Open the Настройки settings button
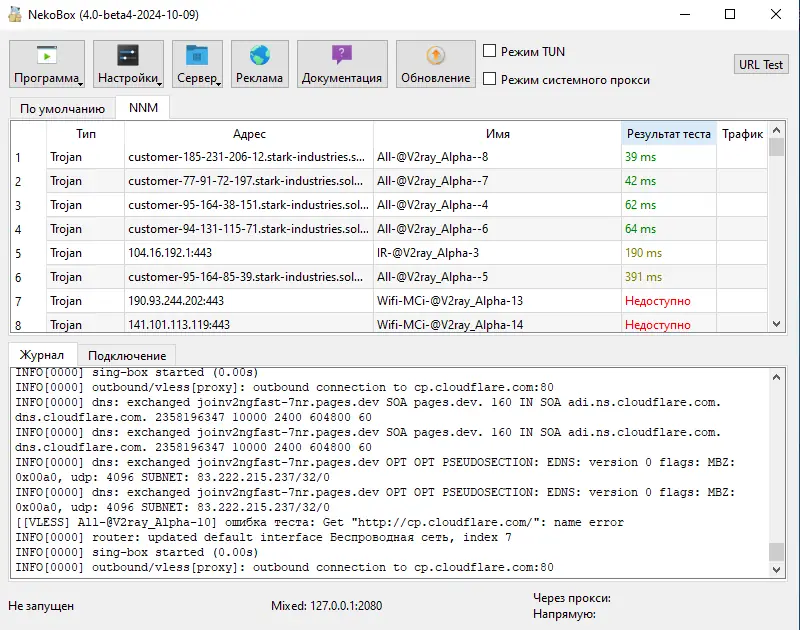The image size is (800, 630). (x=128, y=64)
